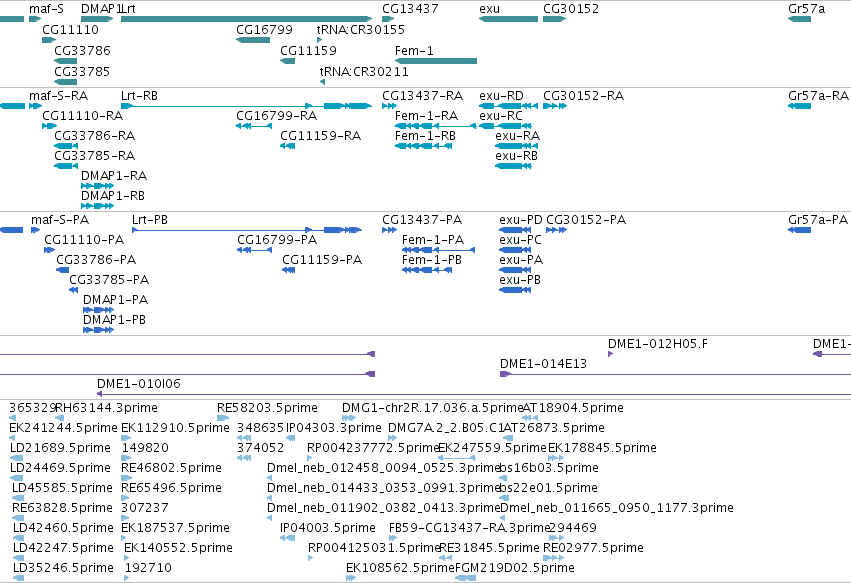The width and height of the screenshot is (851, 583).
Task: Select the DME1-014E13 clone line
Action: [675, 374]
